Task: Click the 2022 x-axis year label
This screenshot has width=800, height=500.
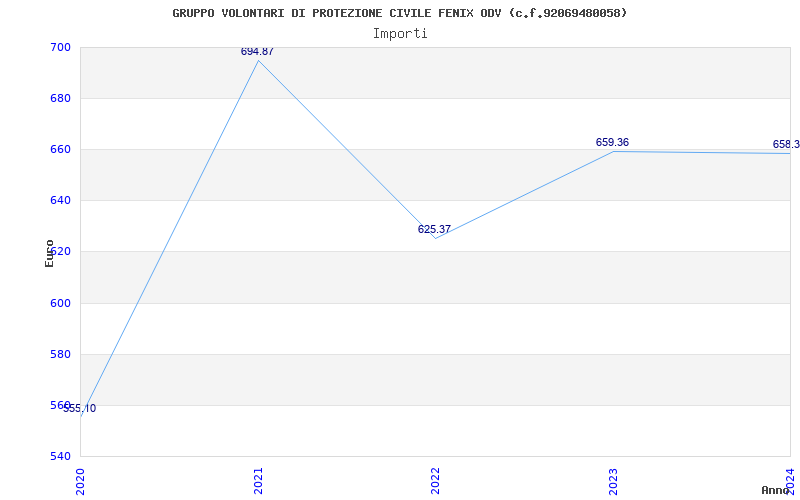Action: 435,481
